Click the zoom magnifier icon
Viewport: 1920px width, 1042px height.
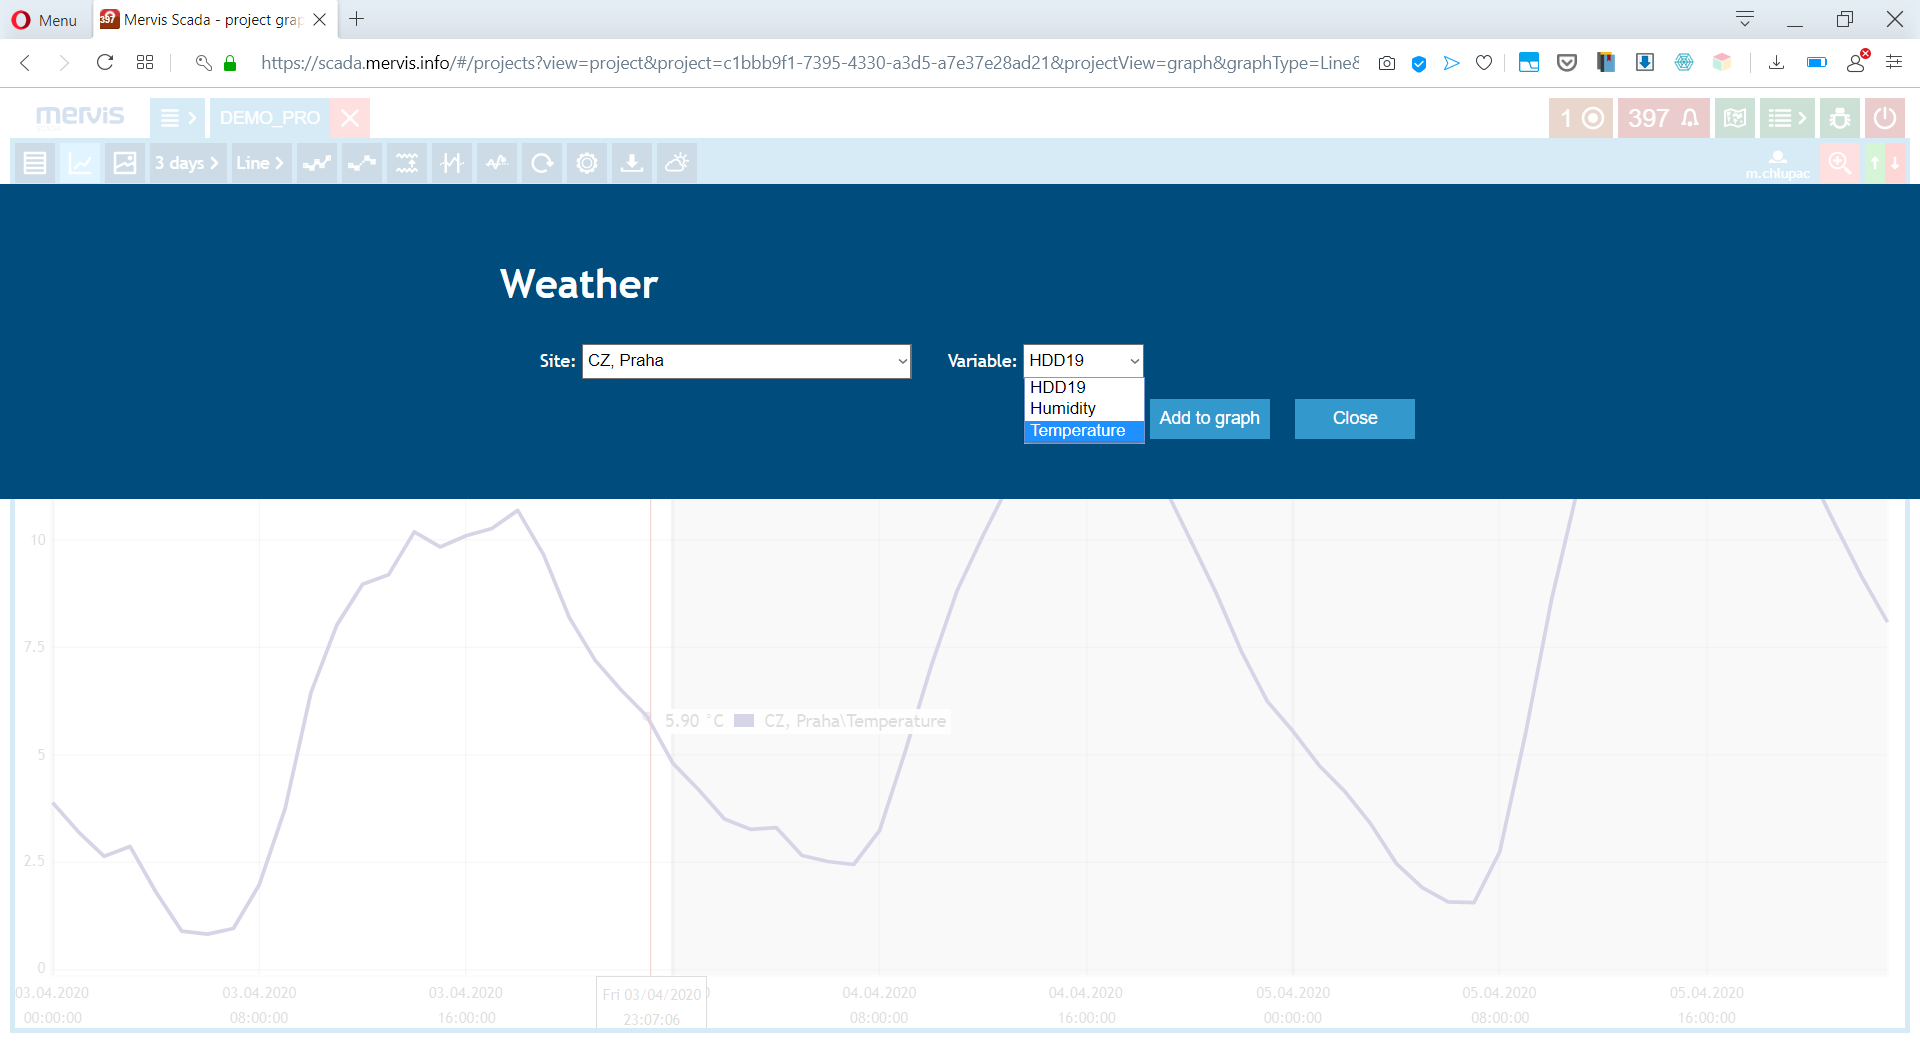tap(1840, 162)
